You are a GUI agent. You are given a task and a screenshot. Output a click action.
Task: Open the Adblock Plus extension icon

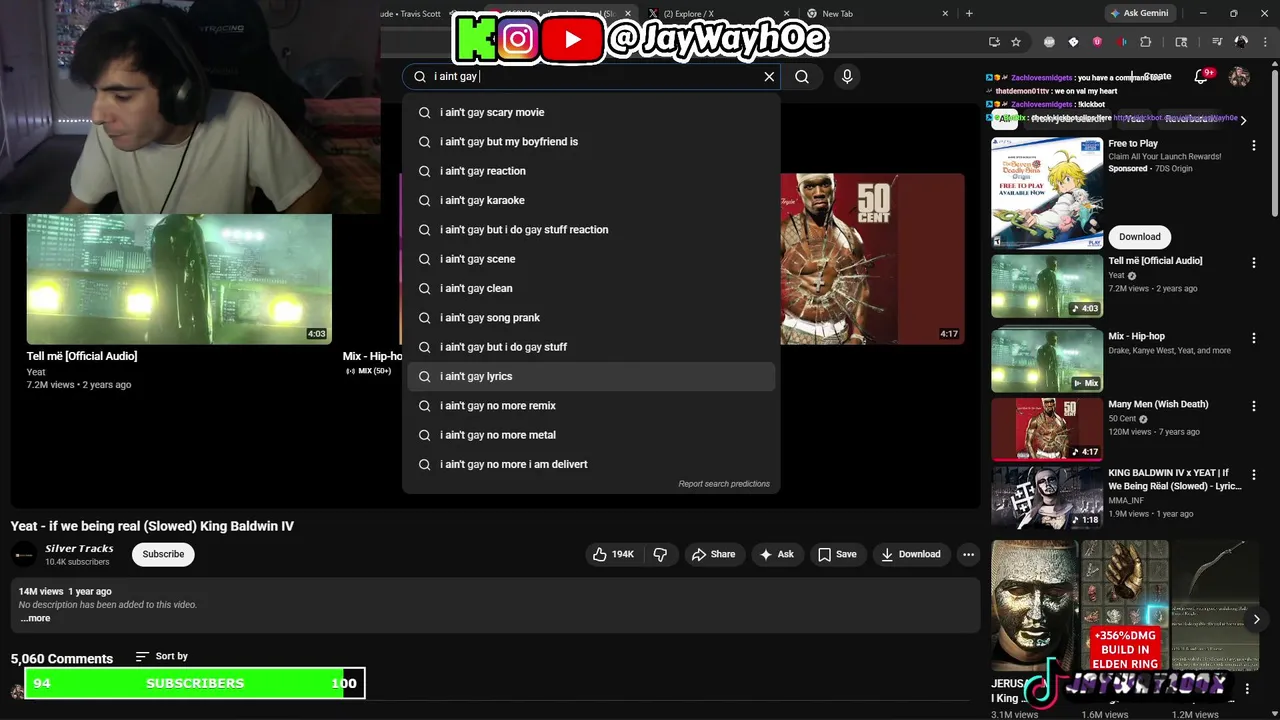coord(1048,42)
